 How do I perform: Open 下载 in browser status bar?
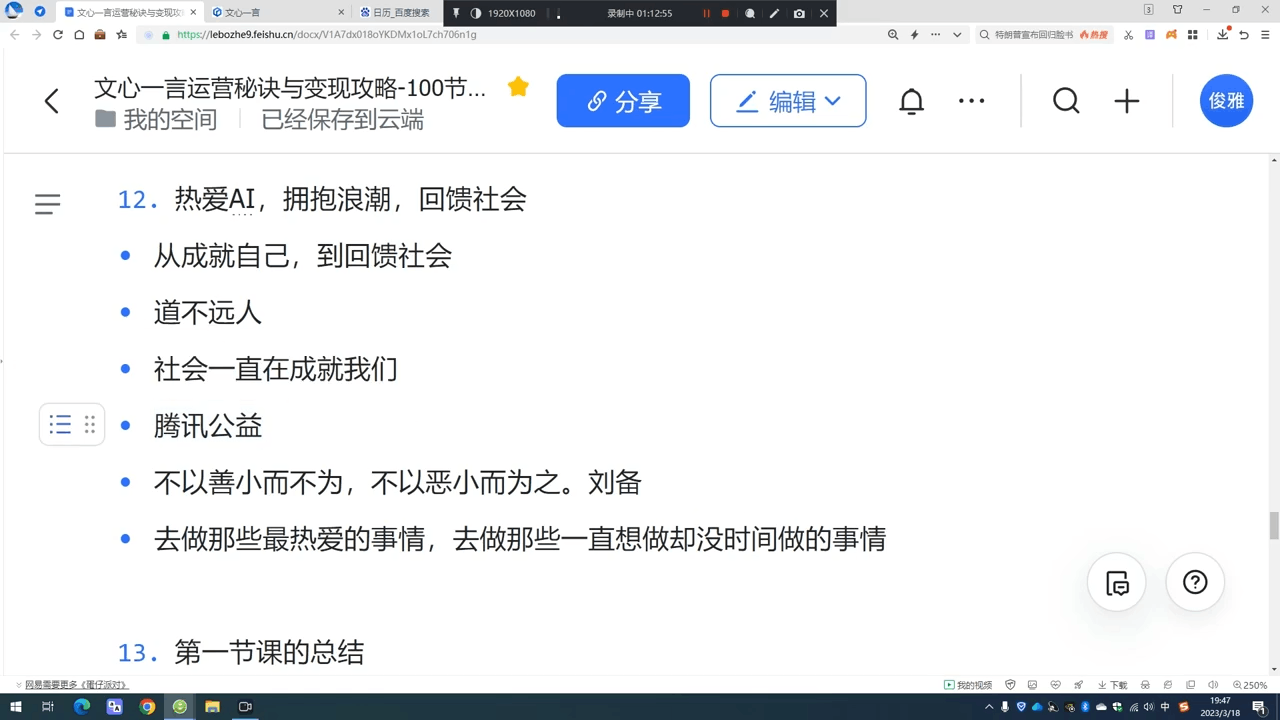point(1112,685)
